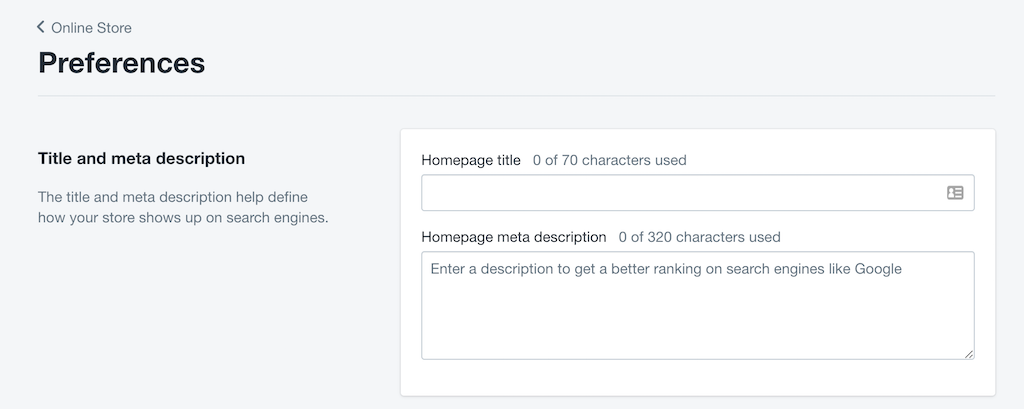
Task: Focus the Homepage title input field
Action: click(697, 193)
